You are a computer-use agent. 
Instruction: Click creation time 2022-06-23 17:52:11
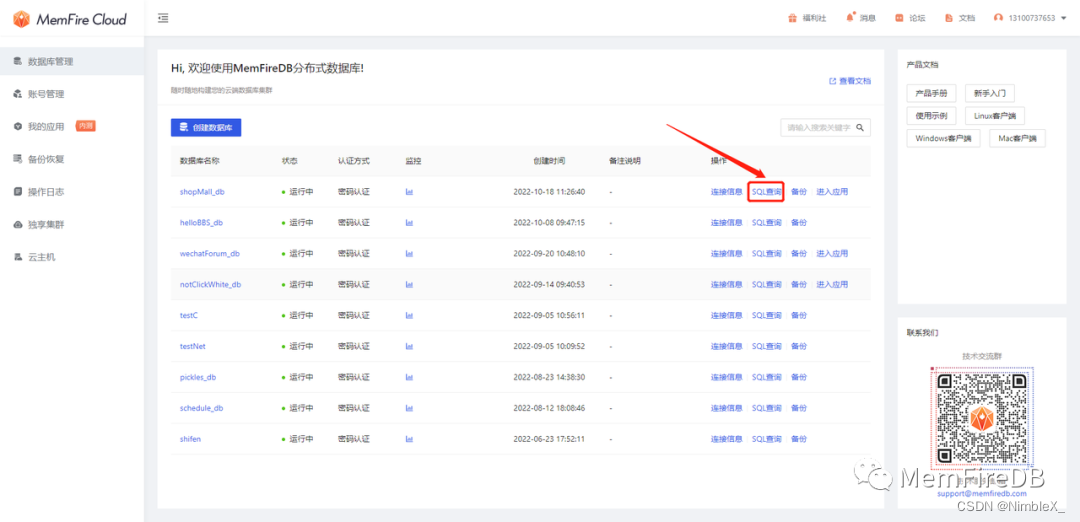click(549, 439)
